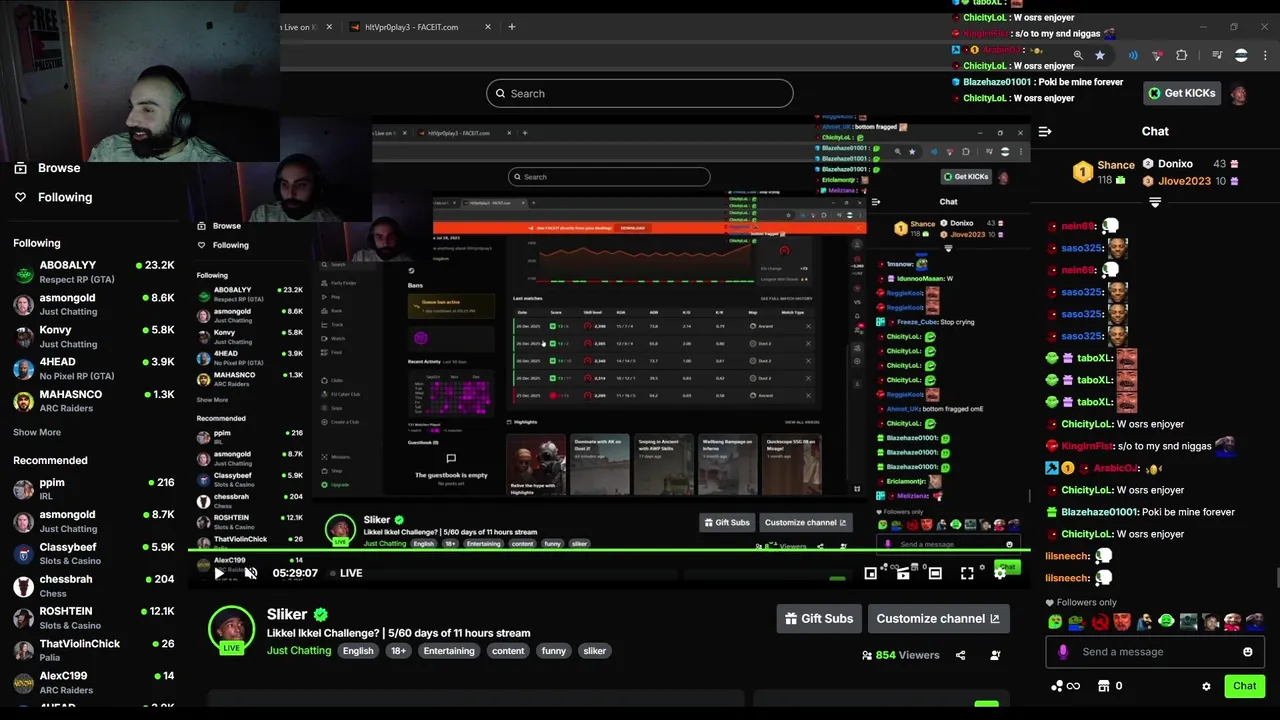
Task: Go to Browse in the left sidebar
Action: [x=47, y=168]
